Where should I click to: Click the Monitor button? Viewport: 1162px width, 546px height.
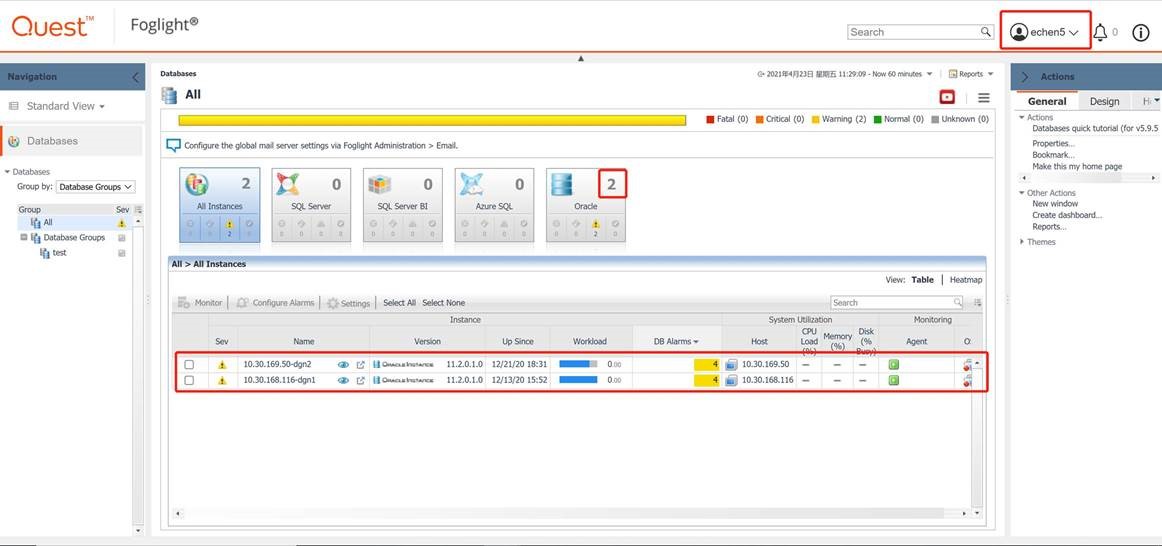pyautogui.click(x=199, y=303)
